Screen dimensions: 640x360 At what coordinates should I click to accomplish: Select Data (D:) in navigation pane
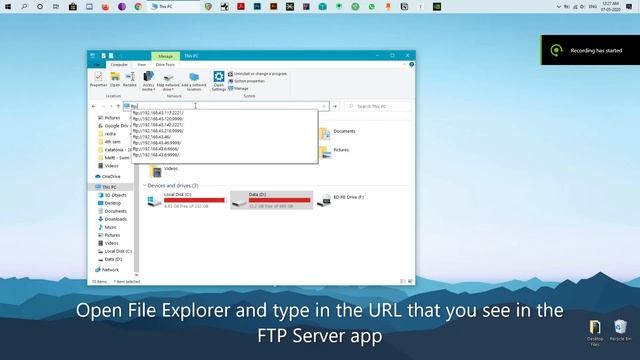tap(110, 259)
